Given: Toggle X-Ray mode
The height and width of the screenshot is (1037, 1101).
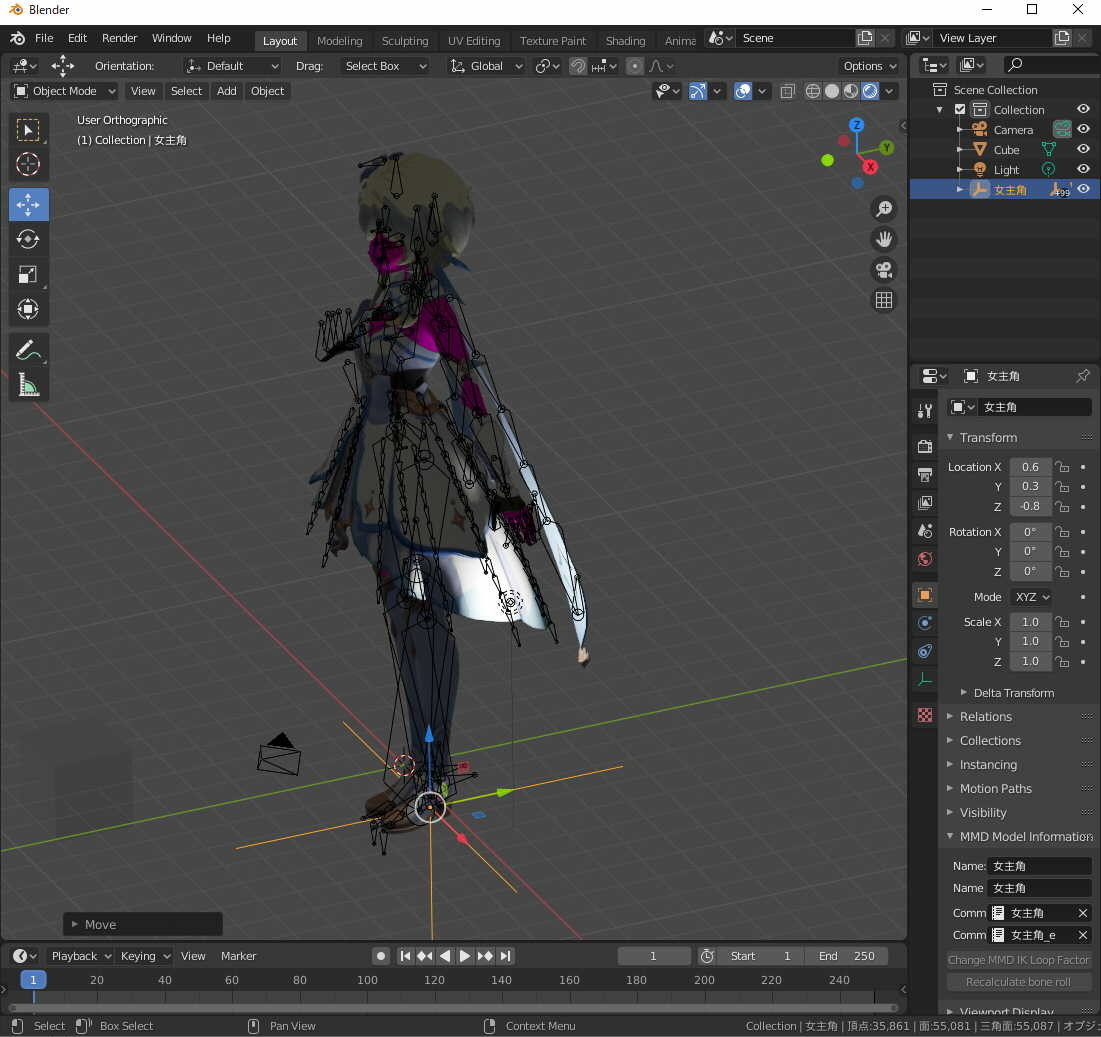Looking at the screenshot, I should pos(788,91).
